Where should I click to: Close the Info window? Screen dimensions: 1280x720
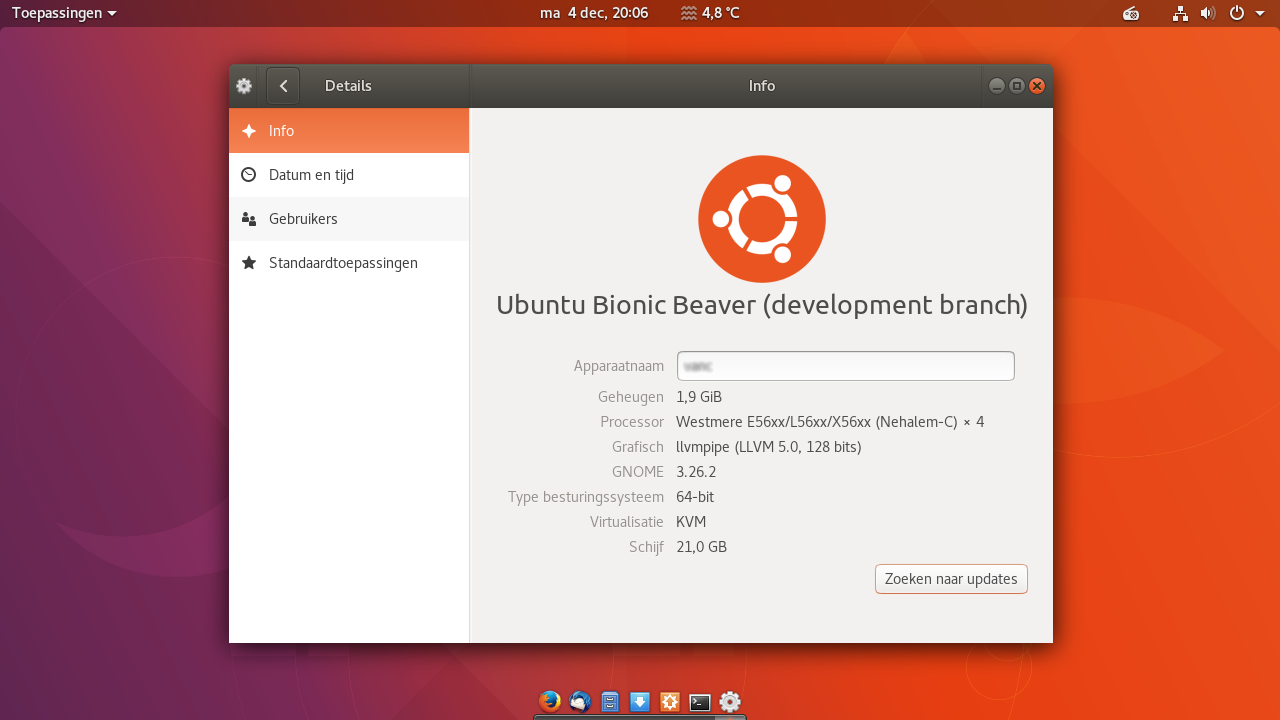(x=1037, y=86)
